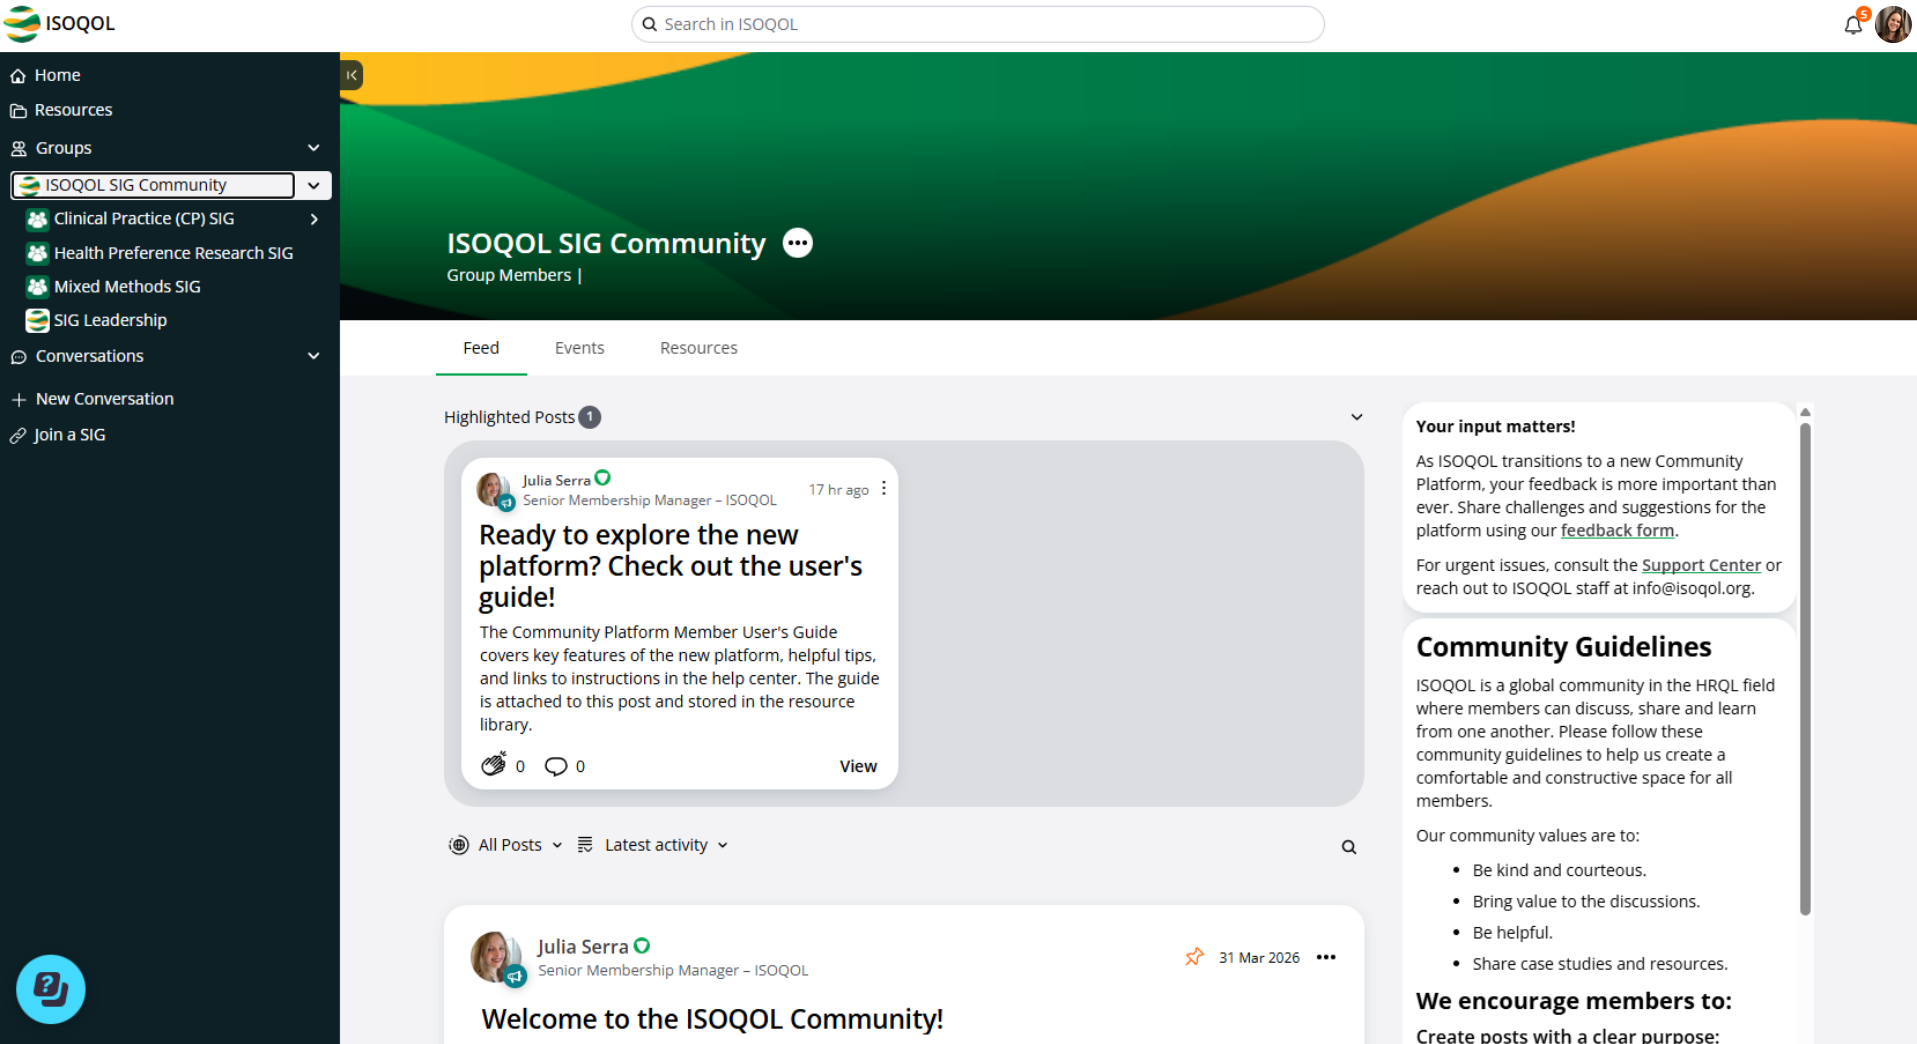The width and height of the screenshot is (1917, 1044).
Task: Search posts using the feed magnifier icon
Action: click(x=1349, y=847)
